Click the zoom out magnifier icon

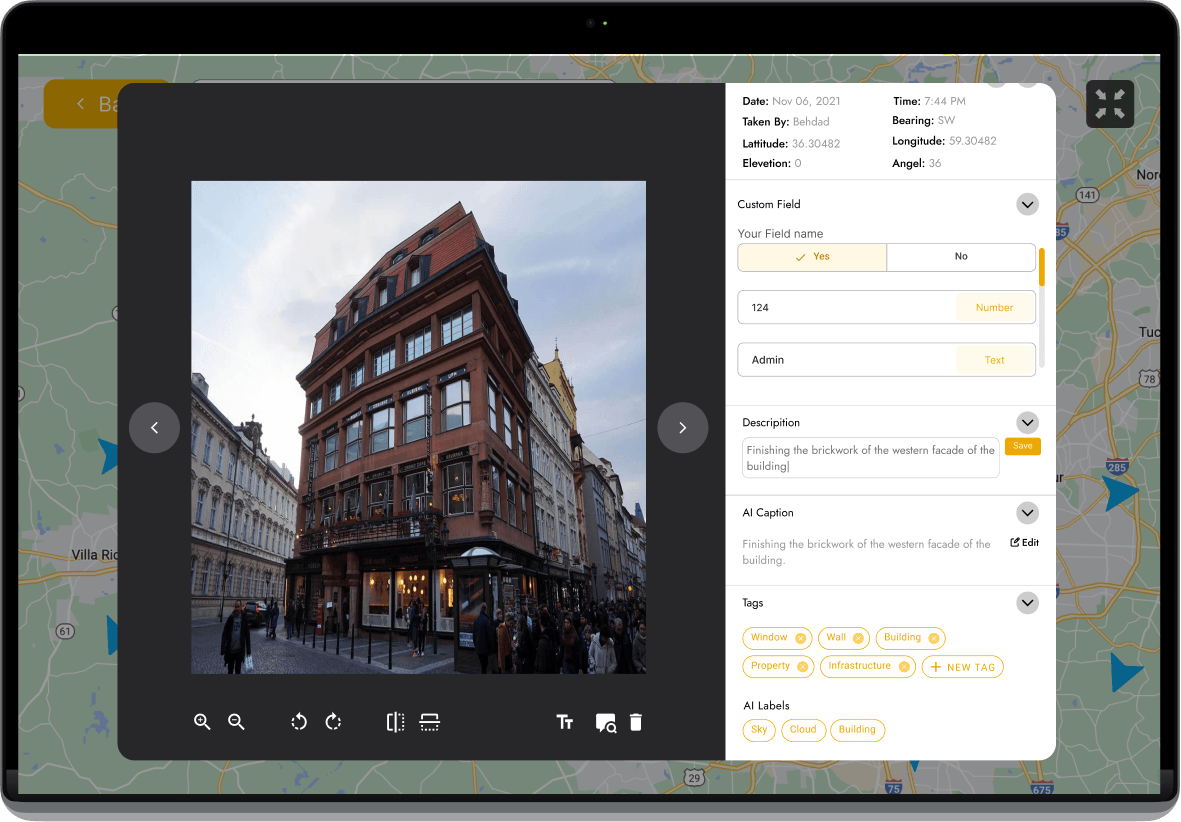tap(236, 722)
